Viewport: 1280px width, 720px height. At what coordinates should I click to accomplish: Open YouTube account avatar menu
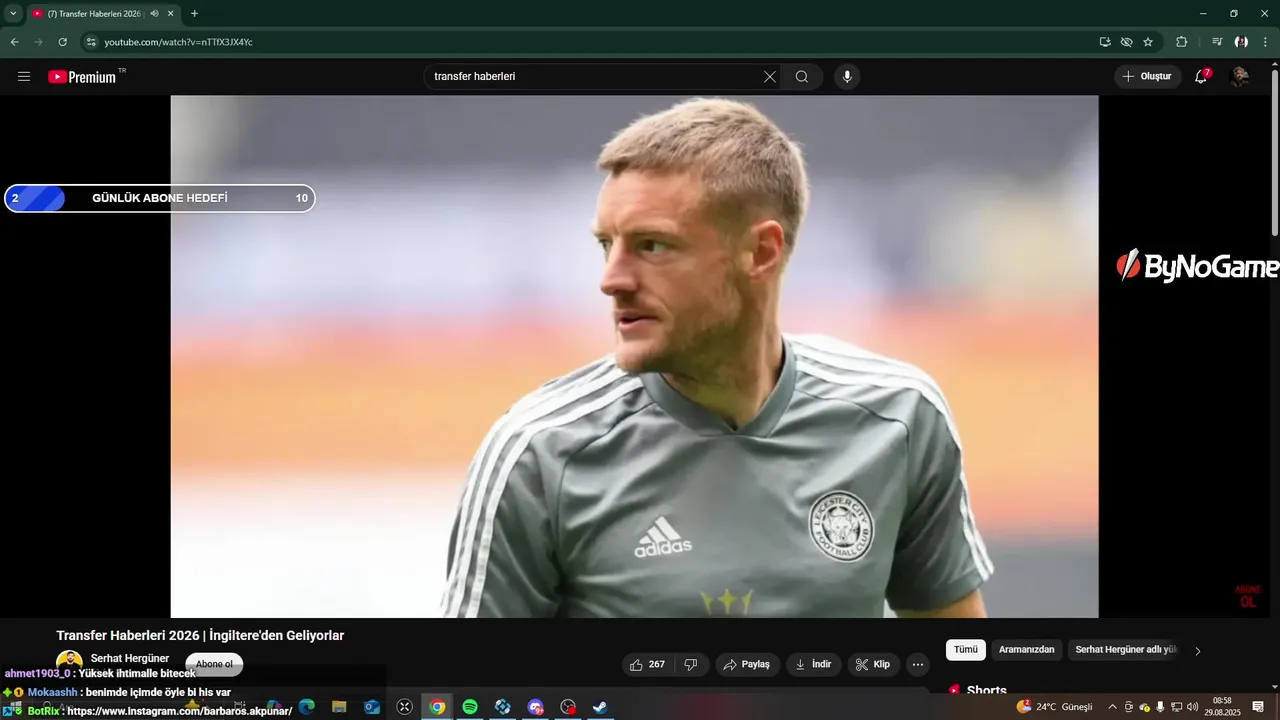click(x=1239, y=76)
